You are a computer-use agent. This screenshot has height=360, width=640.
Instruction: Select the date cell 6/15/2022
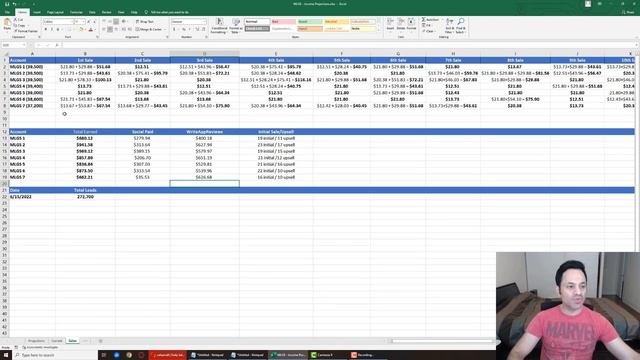pos(32,197)
